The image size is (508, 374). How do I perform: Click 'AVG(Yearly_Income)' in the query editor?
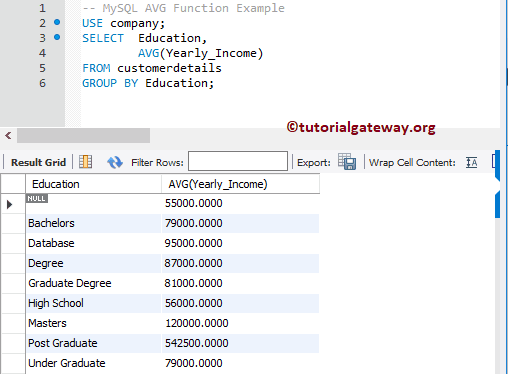pyautogui.click(x=201, y=53)
